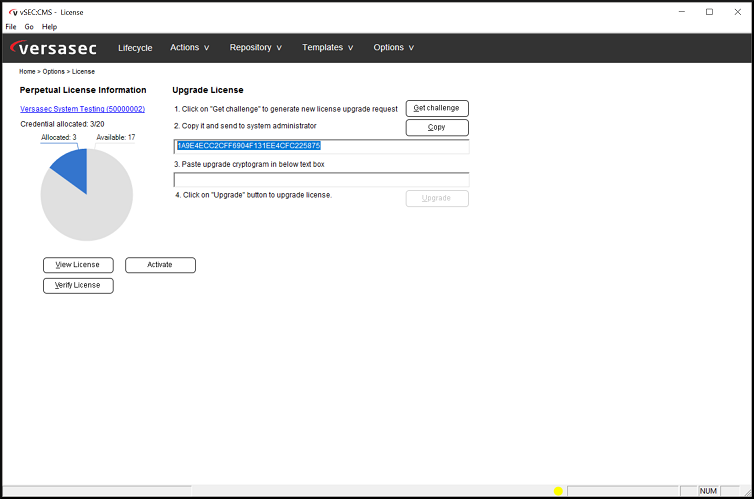Click step 1 'Get challenge' instruction text
This screenshot has height=499, width=754.
pos(286,109)
